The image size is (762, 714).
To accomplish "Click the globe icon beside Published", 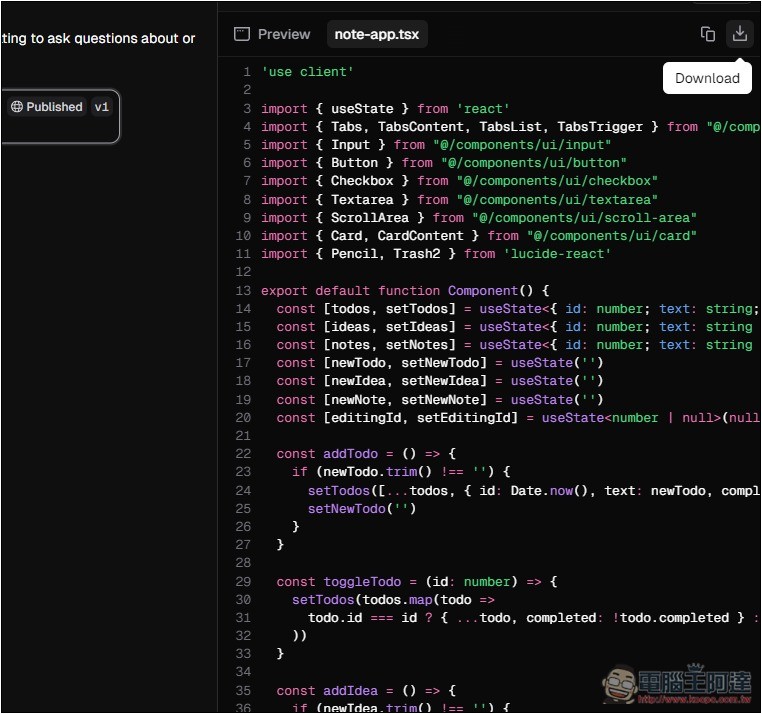I will (x=17, y=107).
